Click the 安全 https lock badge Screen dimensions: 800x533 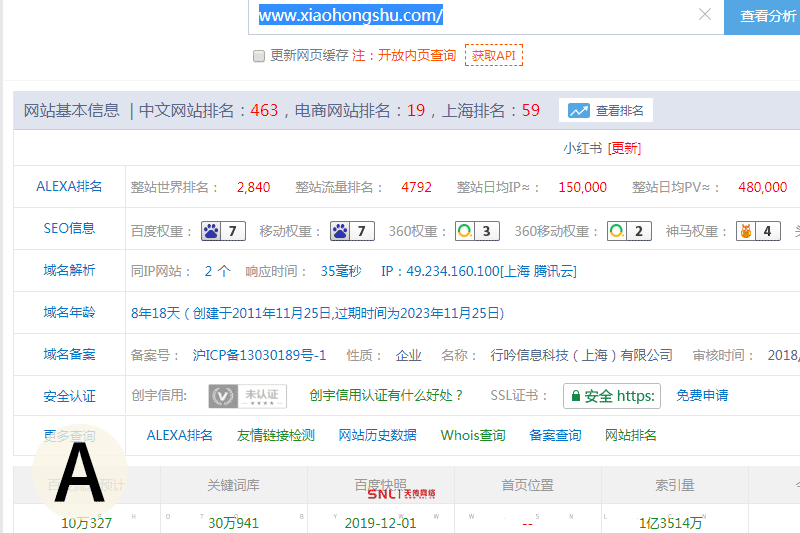tap(612, 396)
